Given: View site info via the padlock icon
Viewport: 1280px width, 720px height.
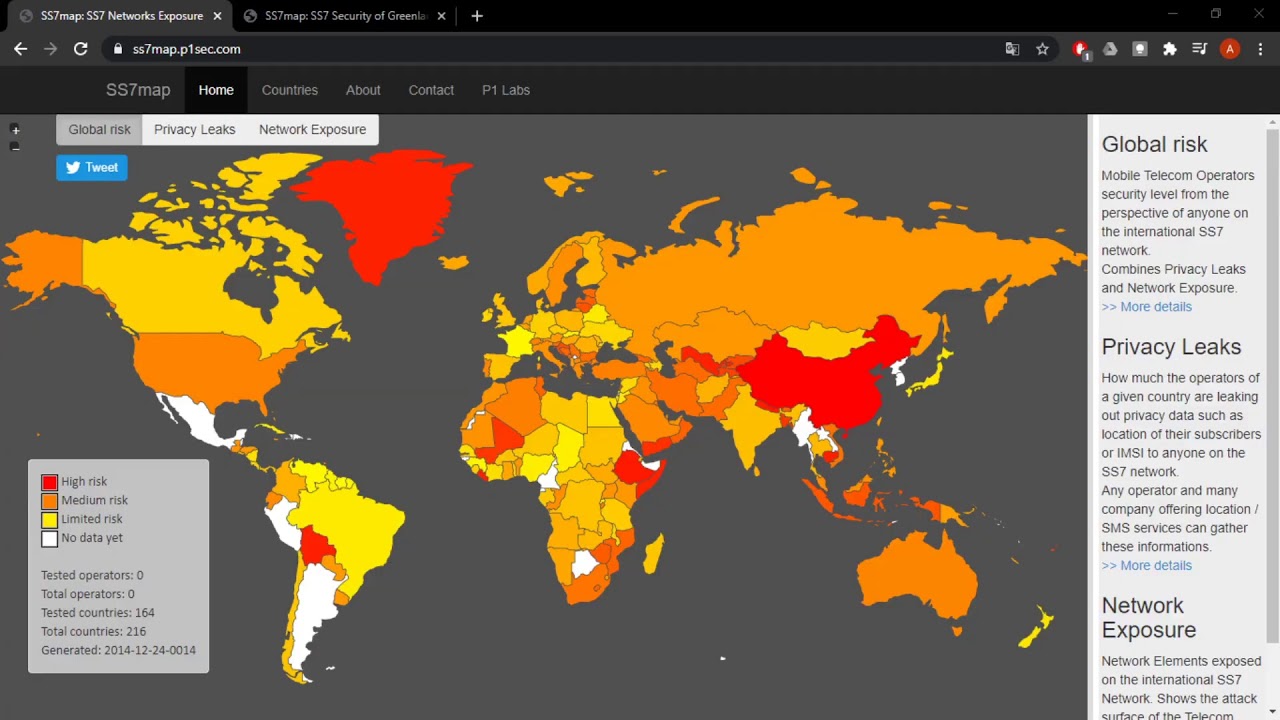Looking at the screenshot, I should 118,49.
